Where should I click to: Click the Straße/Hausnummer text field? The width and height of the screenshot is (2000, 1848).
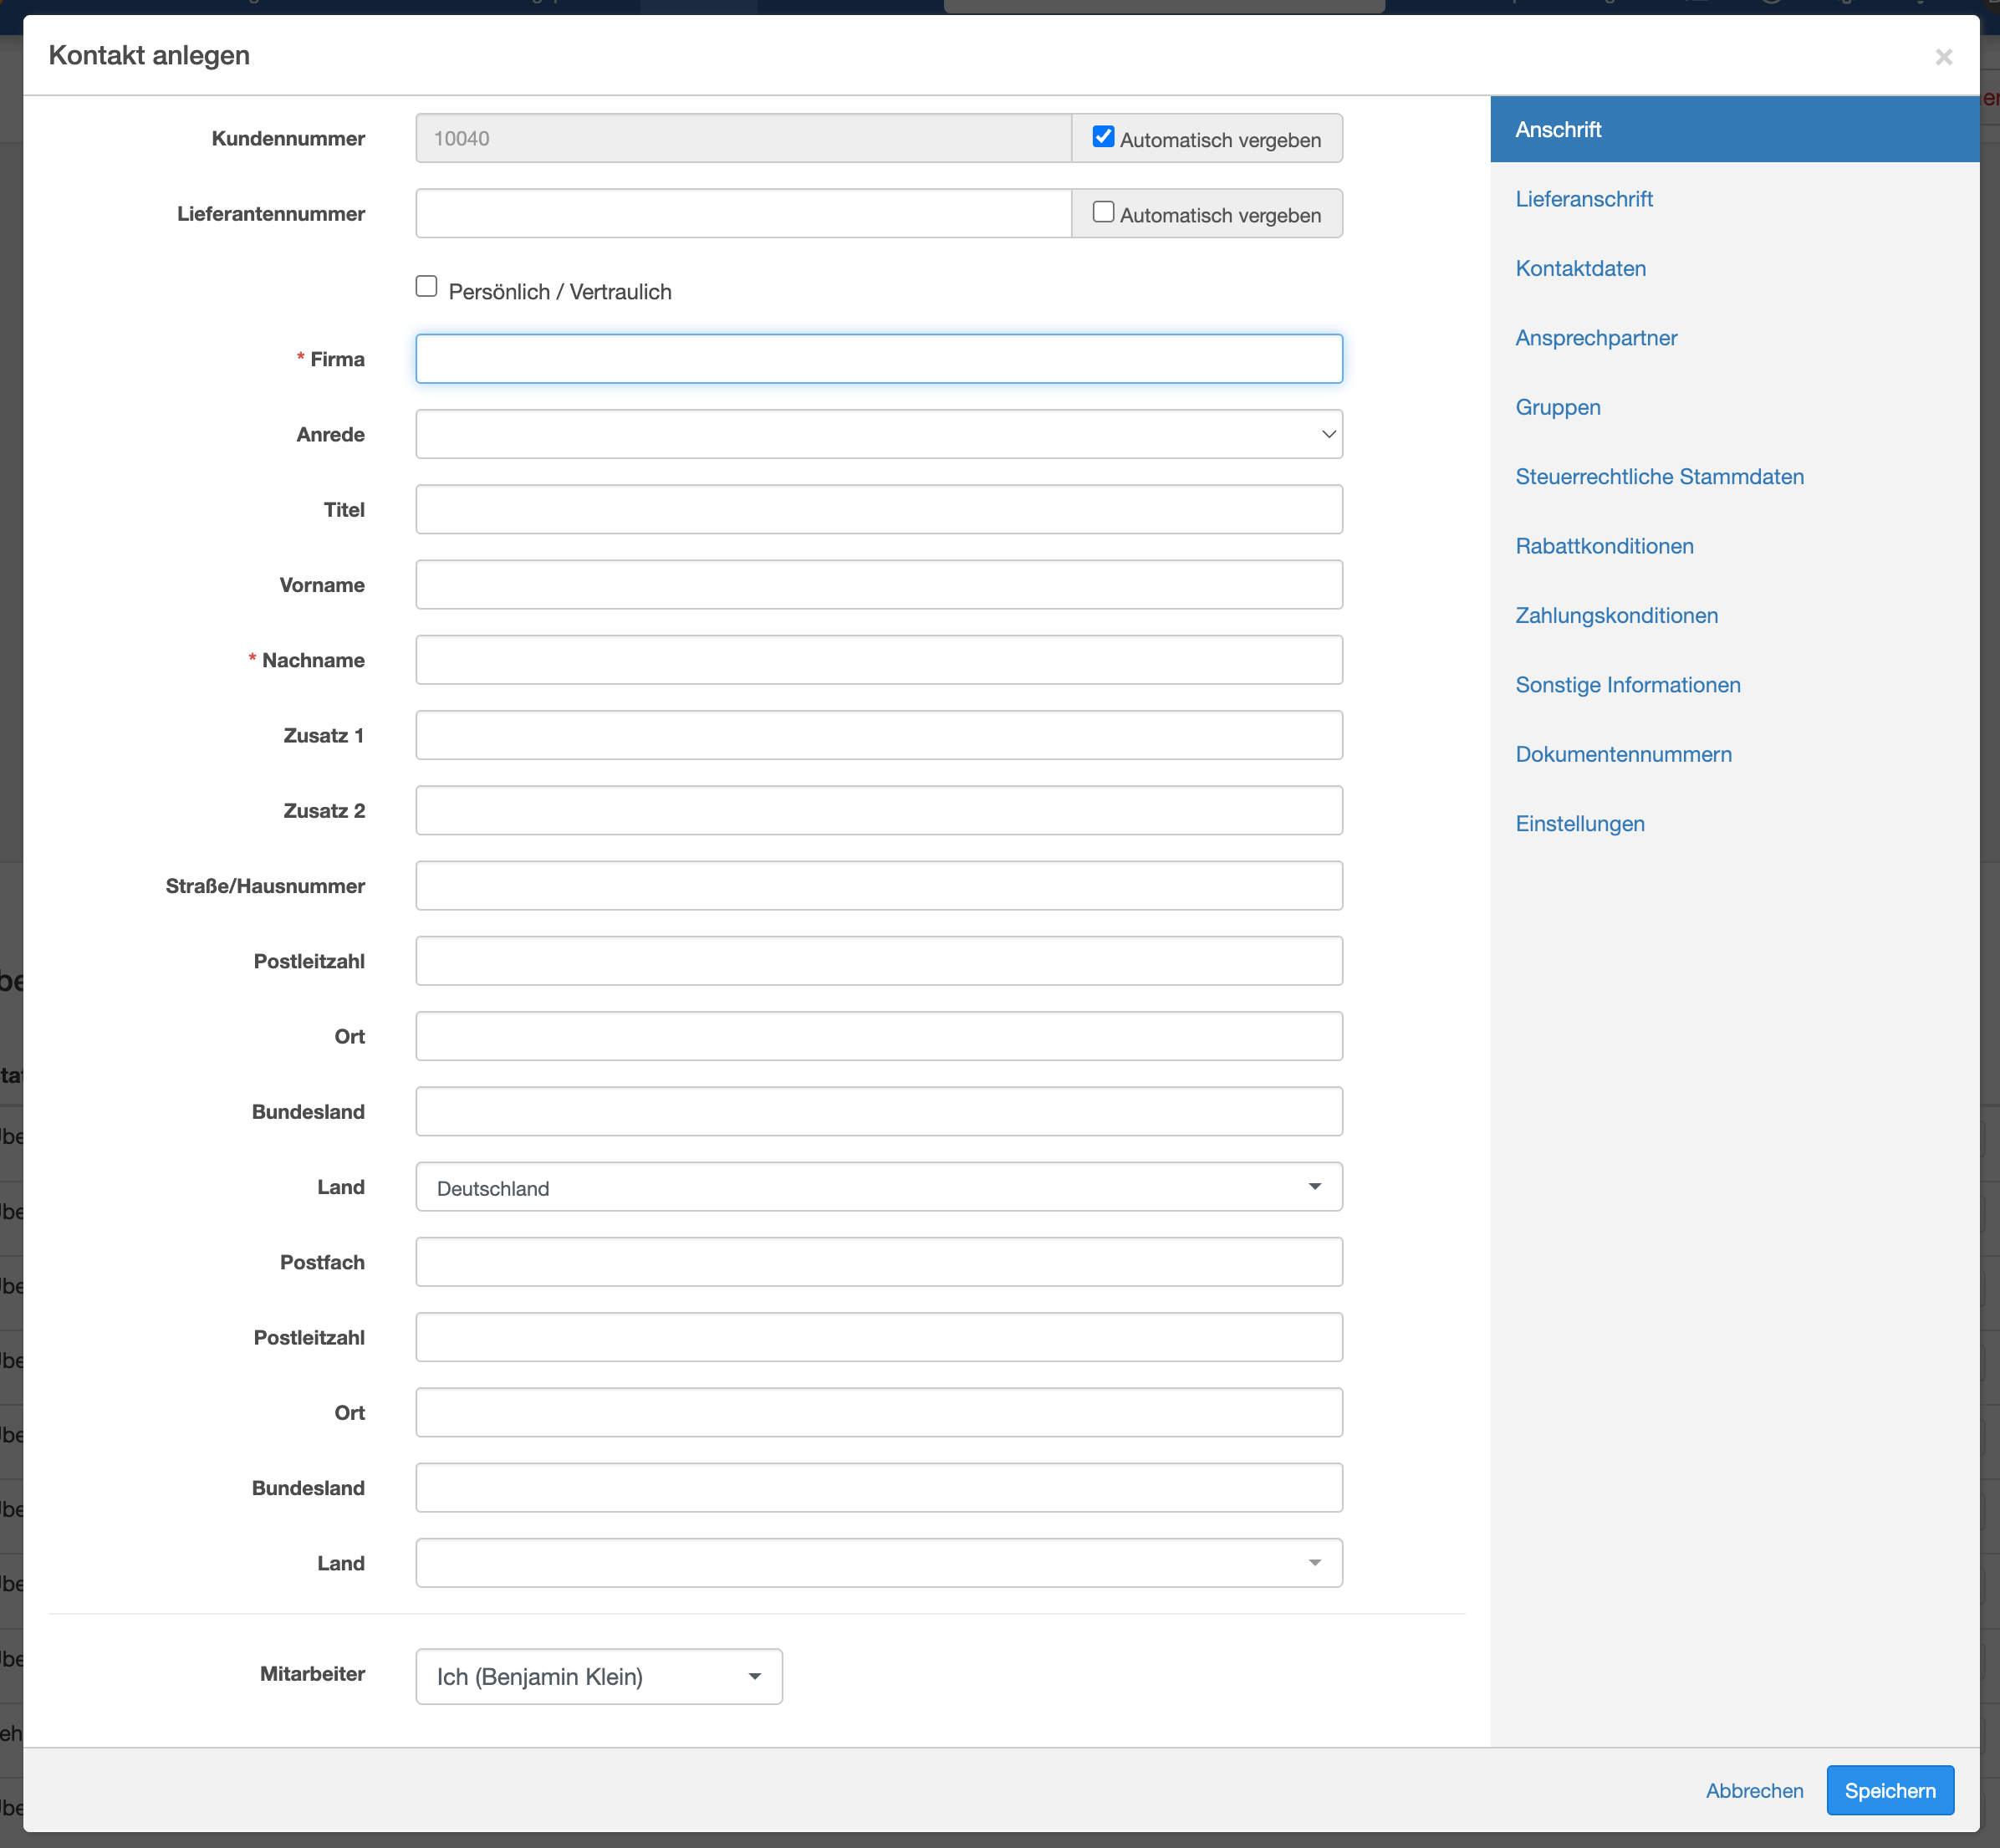(878, 886)
